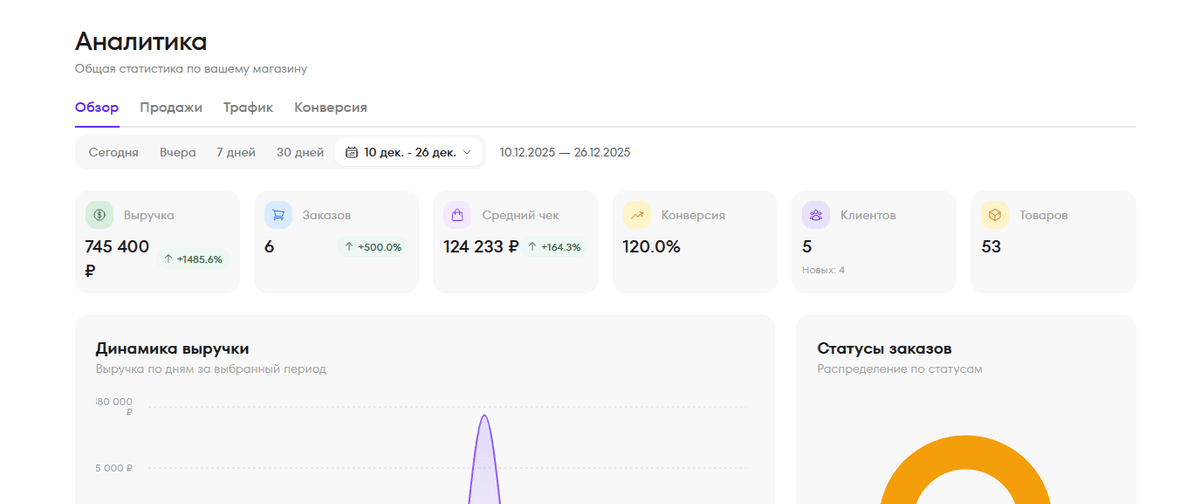Switch period to 30 дней
This screenshot has height=504, width=1200.
tap(300, 153)
